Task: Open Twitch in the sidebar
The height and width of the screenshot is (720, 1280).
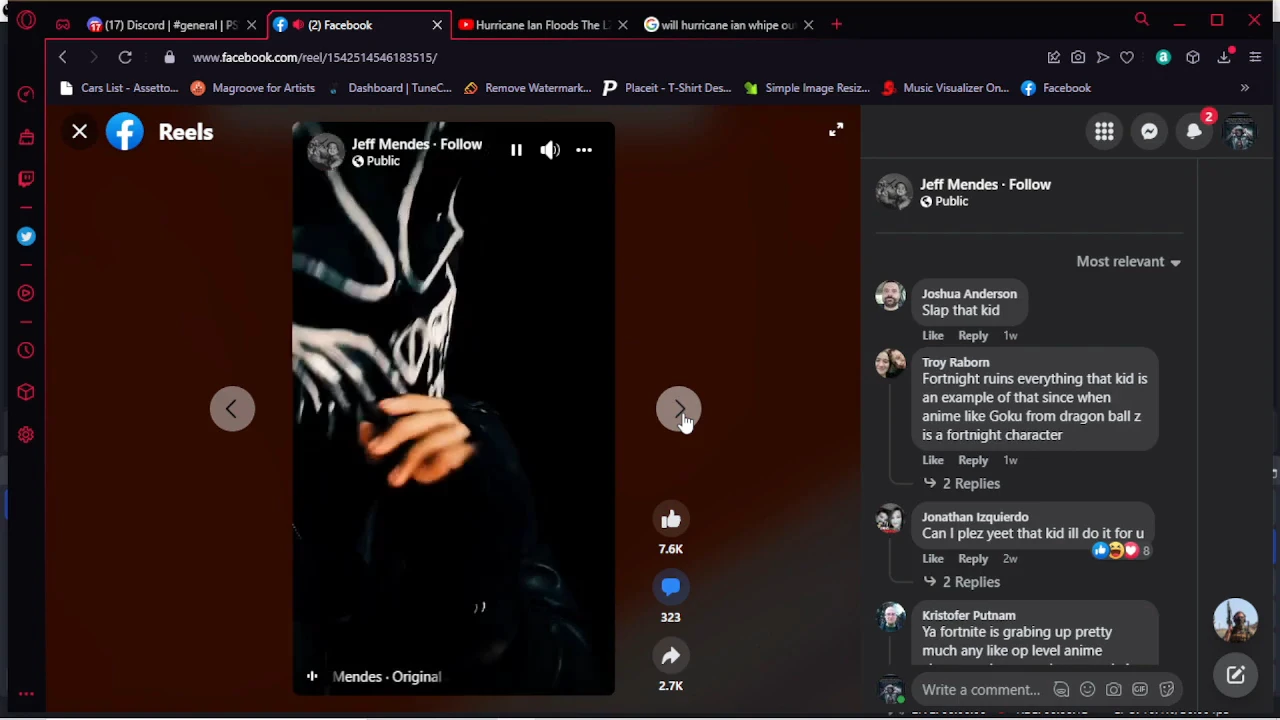Action: 26,179
